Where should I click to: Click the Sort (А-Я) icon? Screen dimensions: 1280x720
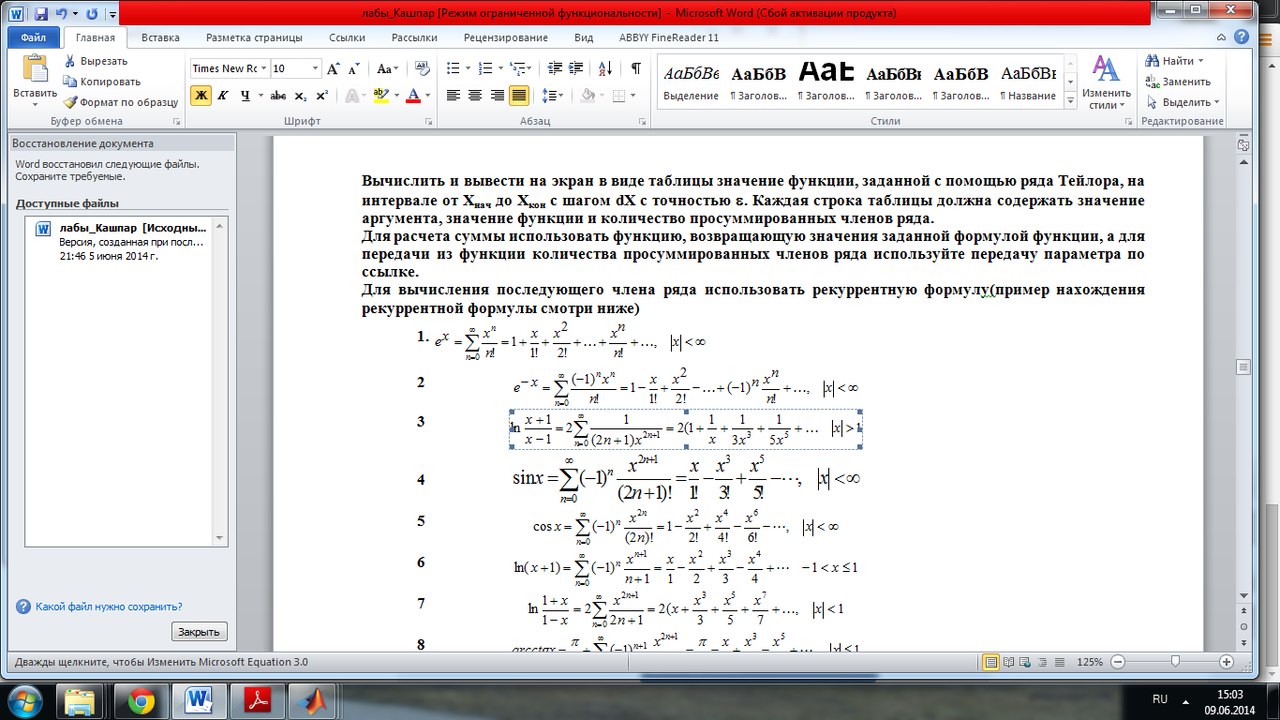(x=607, y=69)
